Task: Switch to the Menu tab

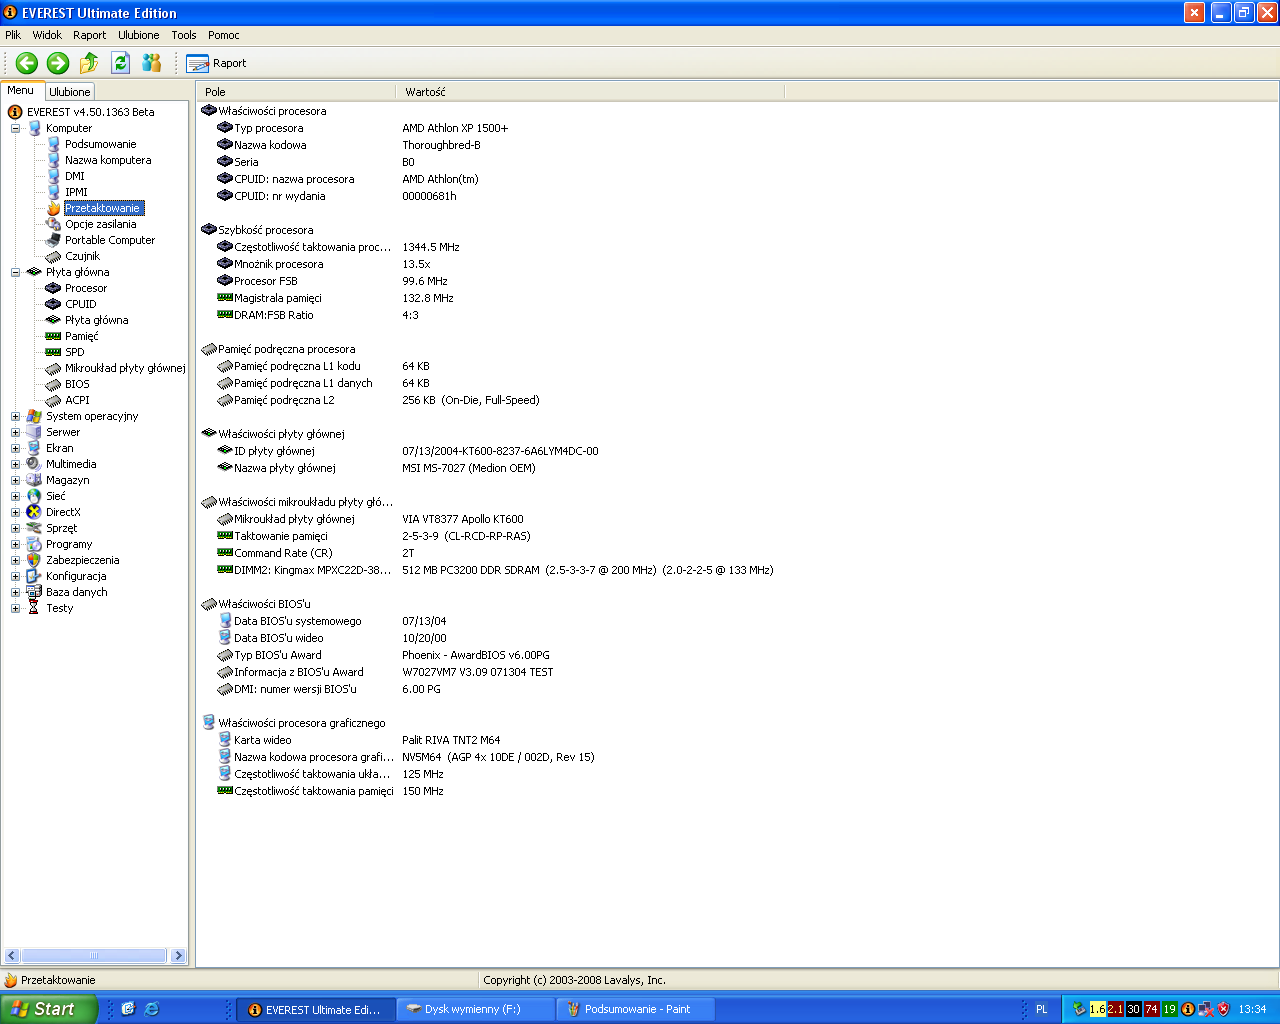Action: (x=21, y=90)
